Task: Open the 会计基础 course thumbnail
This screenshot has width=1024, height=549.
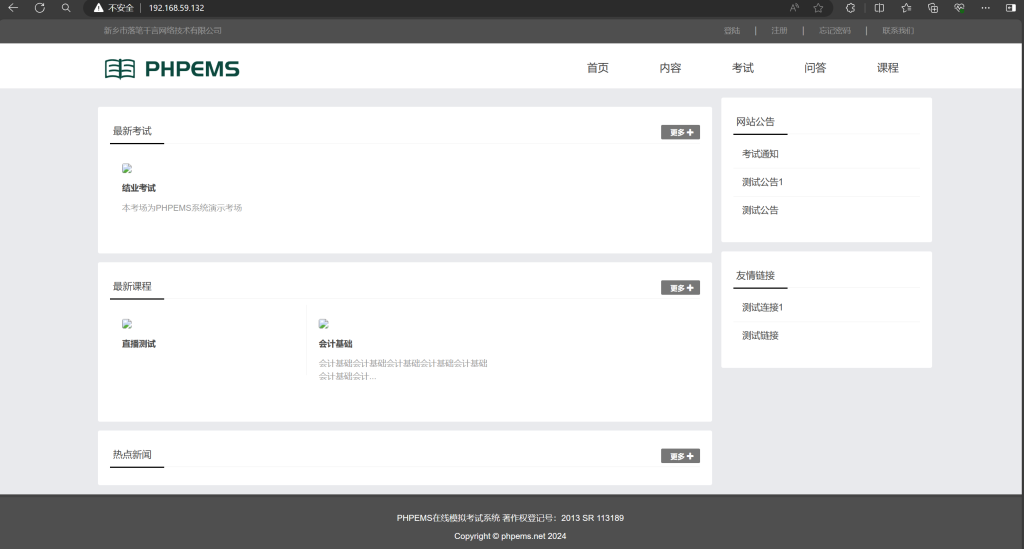Action: click(x=324, y=324)
